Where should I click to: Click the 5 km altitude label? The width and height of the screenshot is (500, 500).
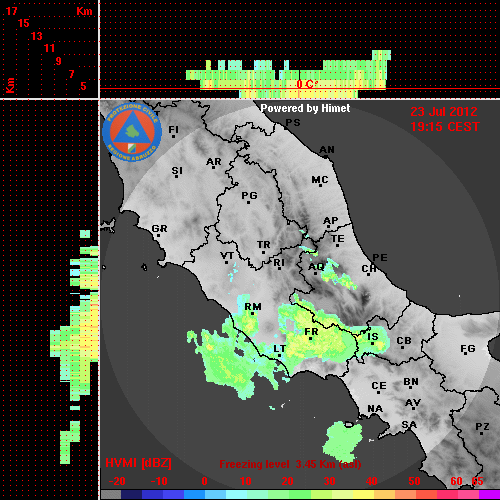(x=83, y=86)
